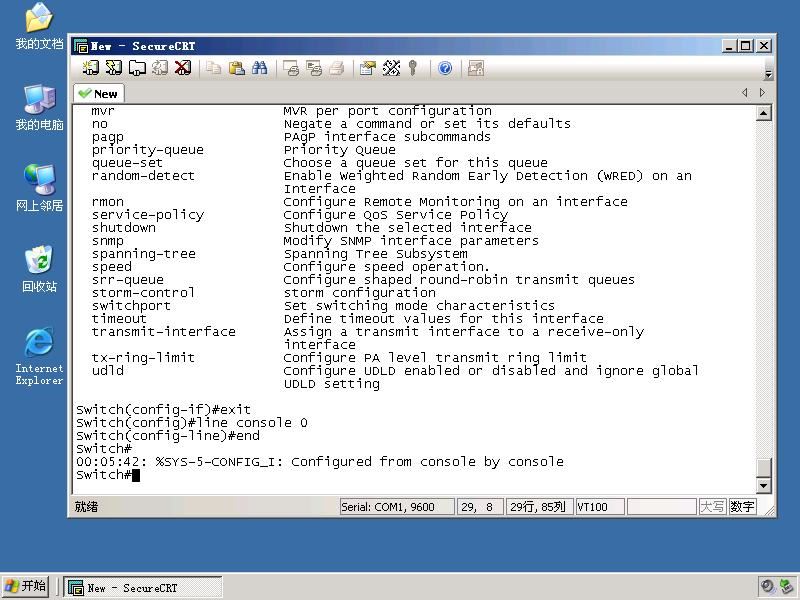Open Internet Explorer desktop icon

click(39, 356)
